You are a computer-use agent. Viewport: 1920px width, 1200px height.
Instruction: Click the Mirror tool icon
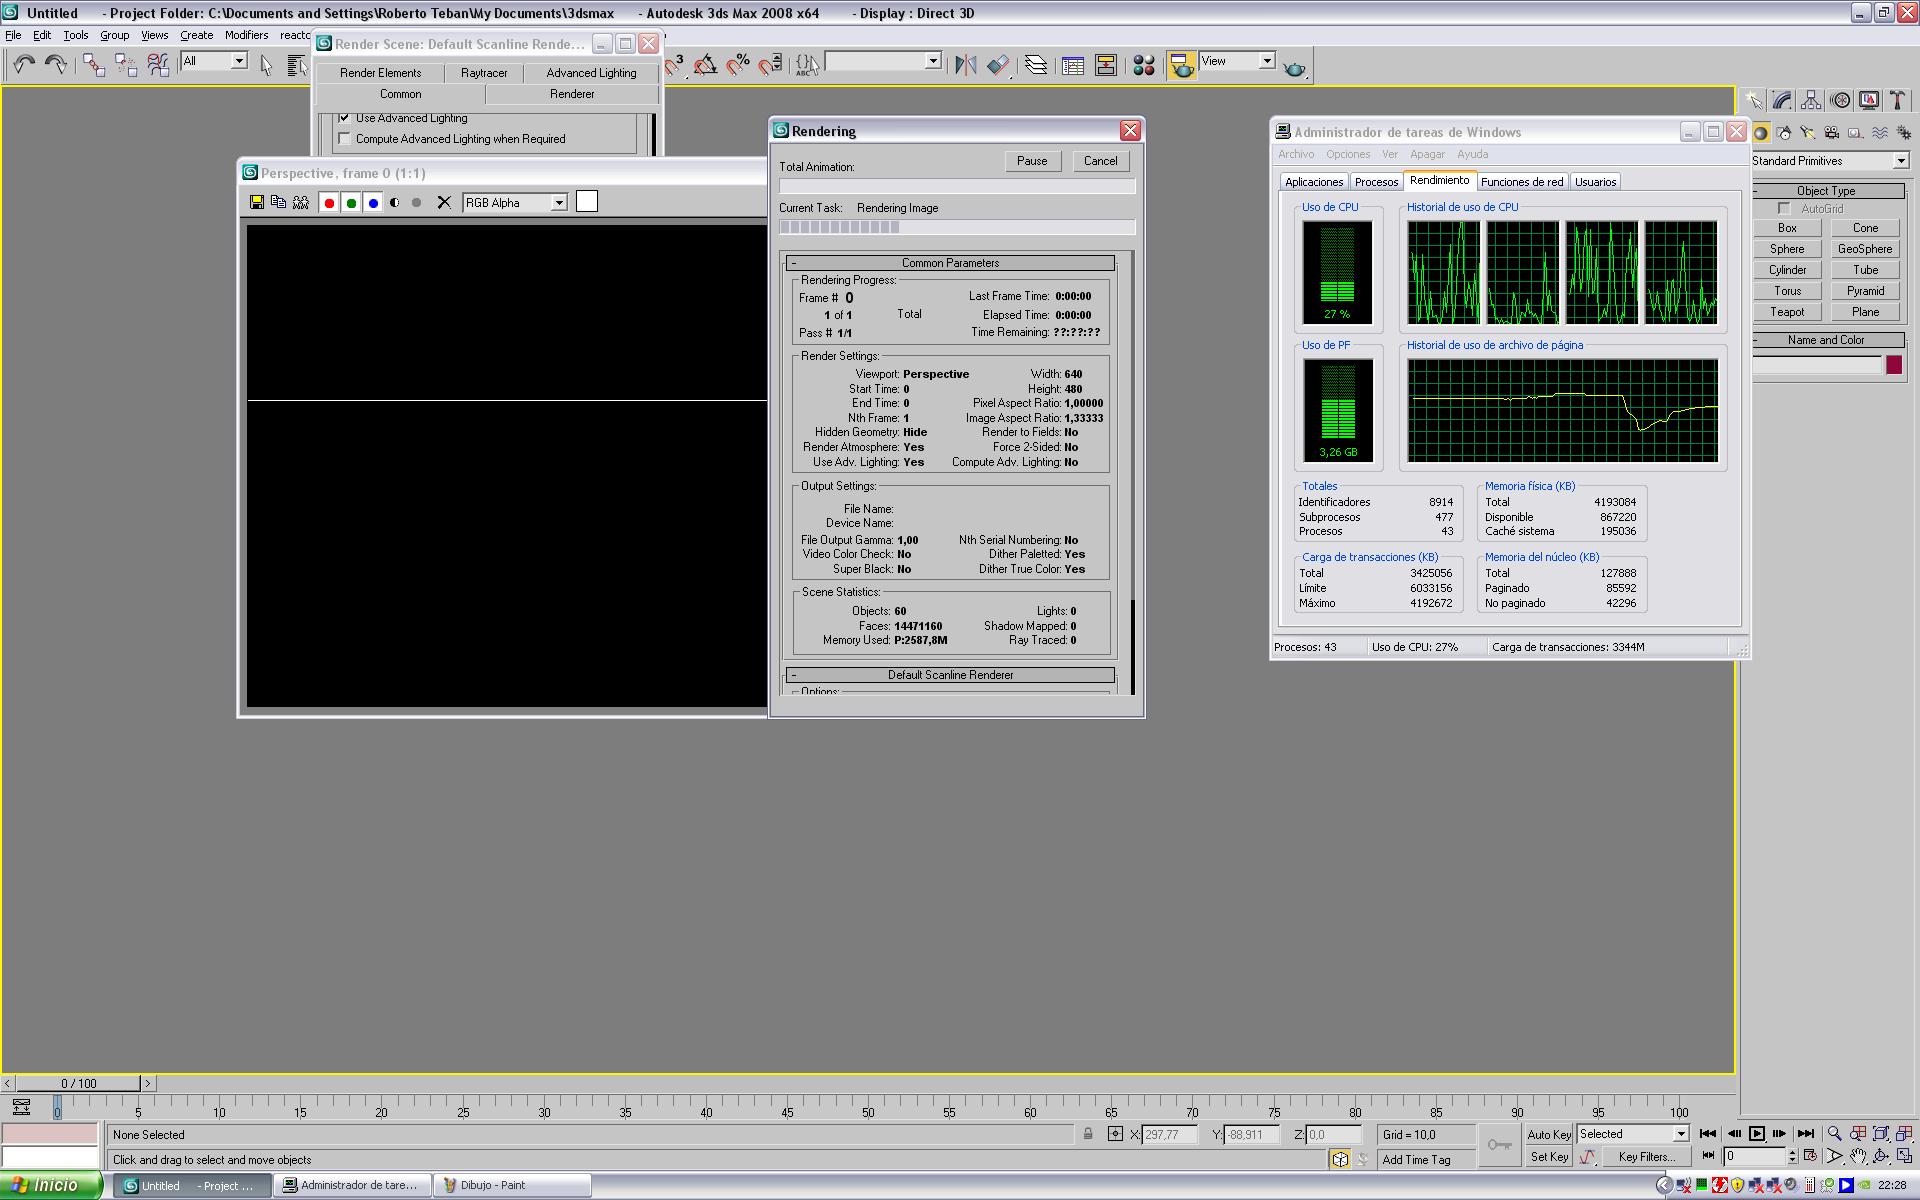(965, 65)
